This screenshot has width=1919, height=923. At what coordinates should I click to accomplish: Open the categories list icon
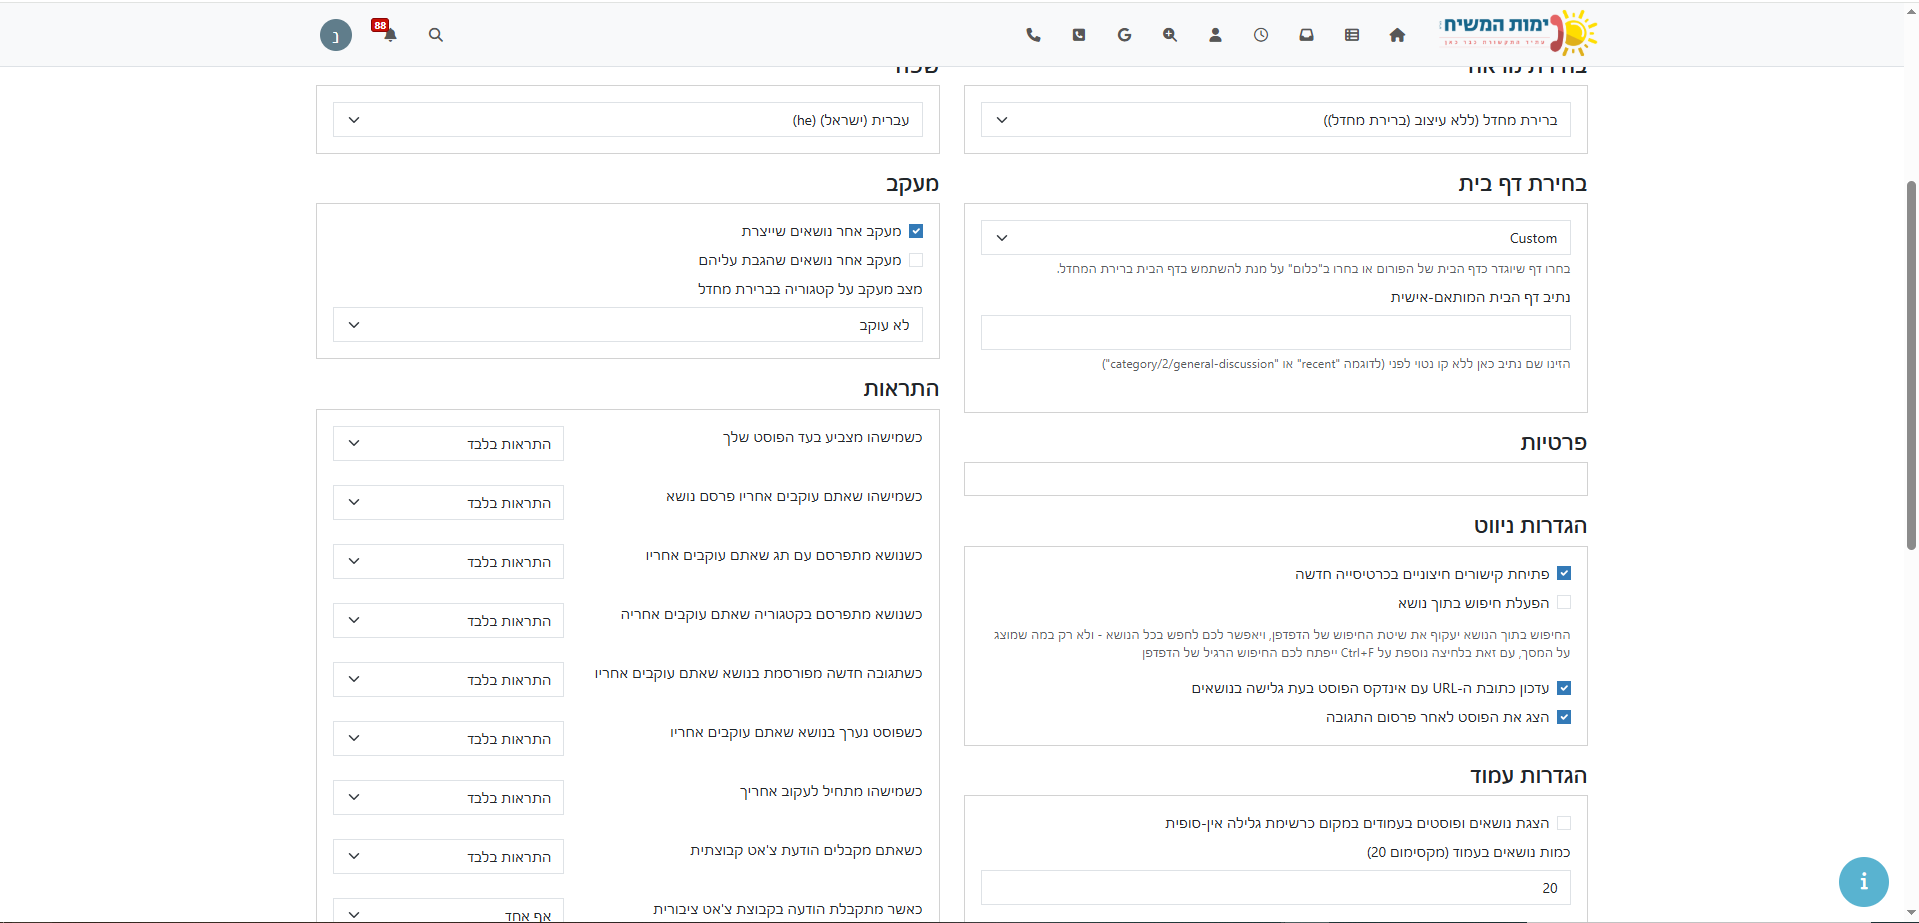[x=1352, y=35]
